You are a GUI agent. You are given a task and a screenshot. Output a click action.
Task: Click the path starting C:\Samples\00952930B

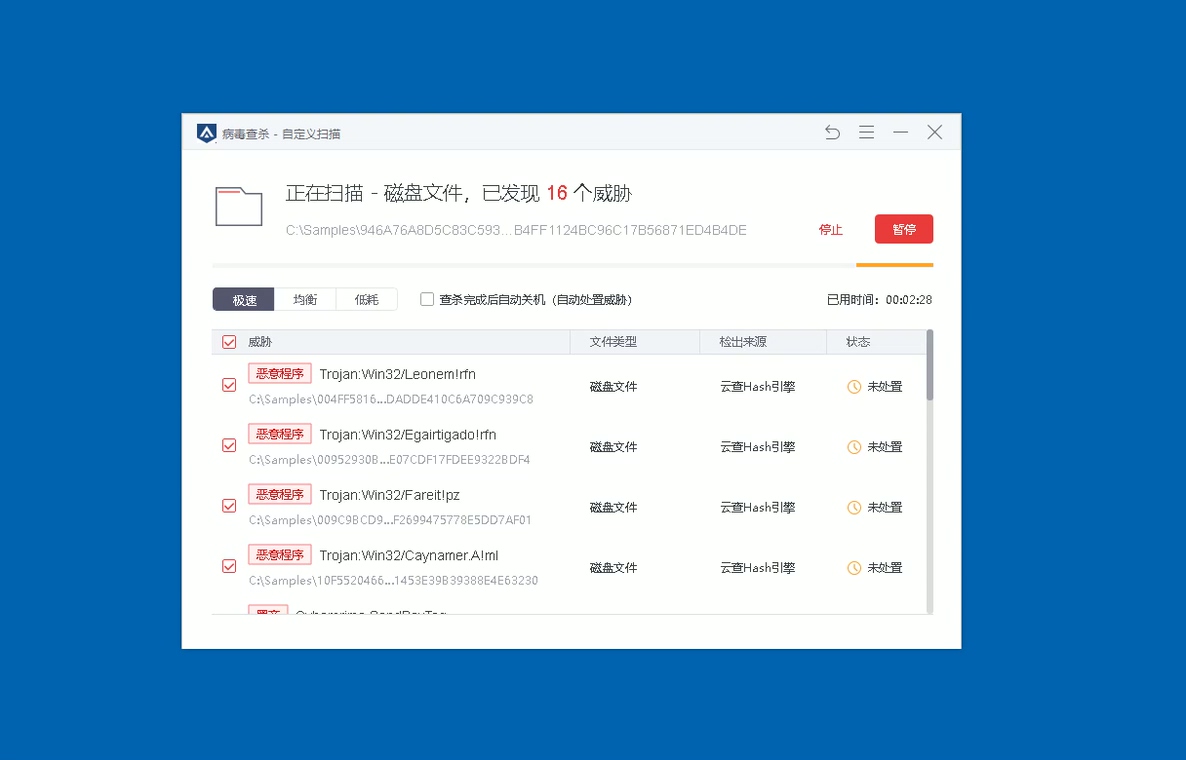pyautogui.click(x=390, y=460)
